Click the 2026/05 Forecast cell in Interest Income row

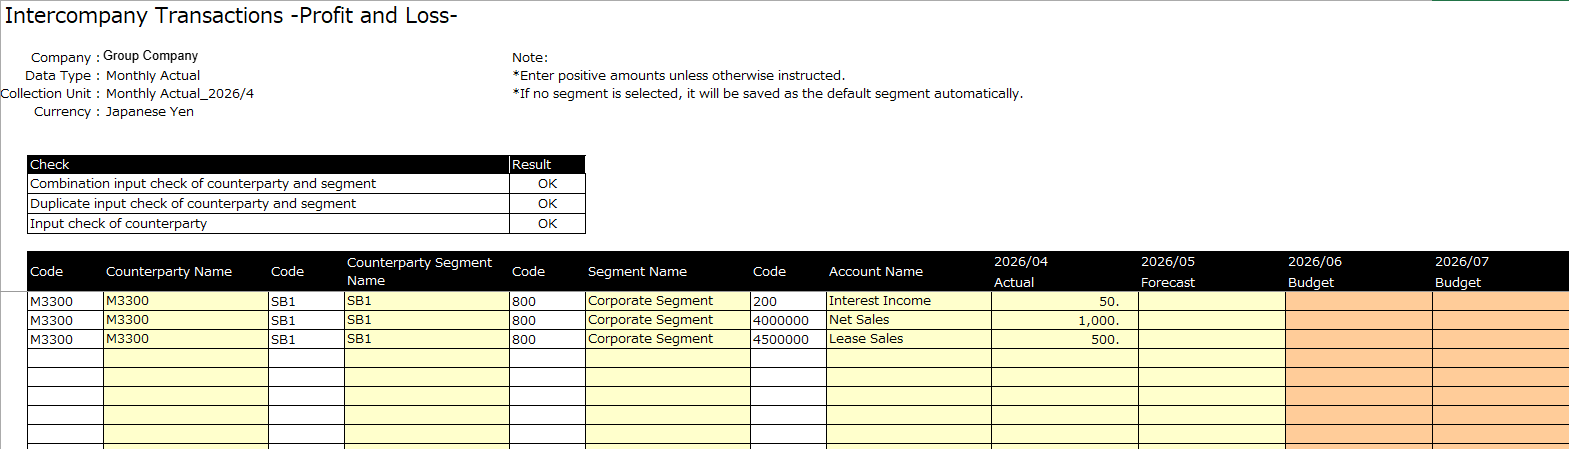coord(1212,301)
